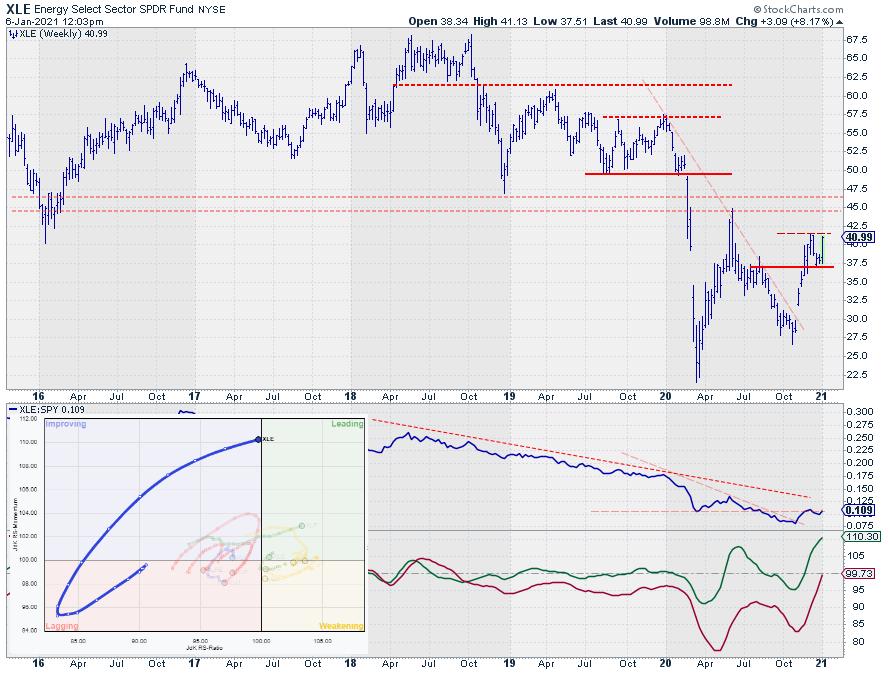
Task: Click the '21' year label on the bottom panel's time axis
Action: pyautogui.click(x=820, y=663)
